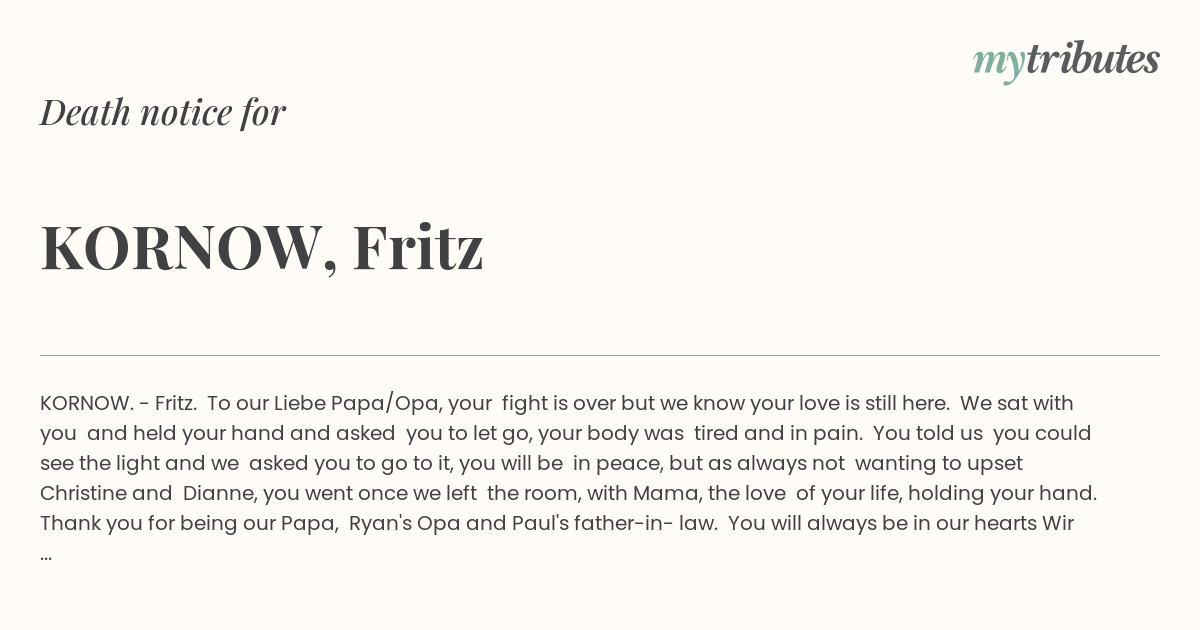Click the name heading "KORNOW, Fritz"
The image size is (1200, 630).
(x=262, y=247)
